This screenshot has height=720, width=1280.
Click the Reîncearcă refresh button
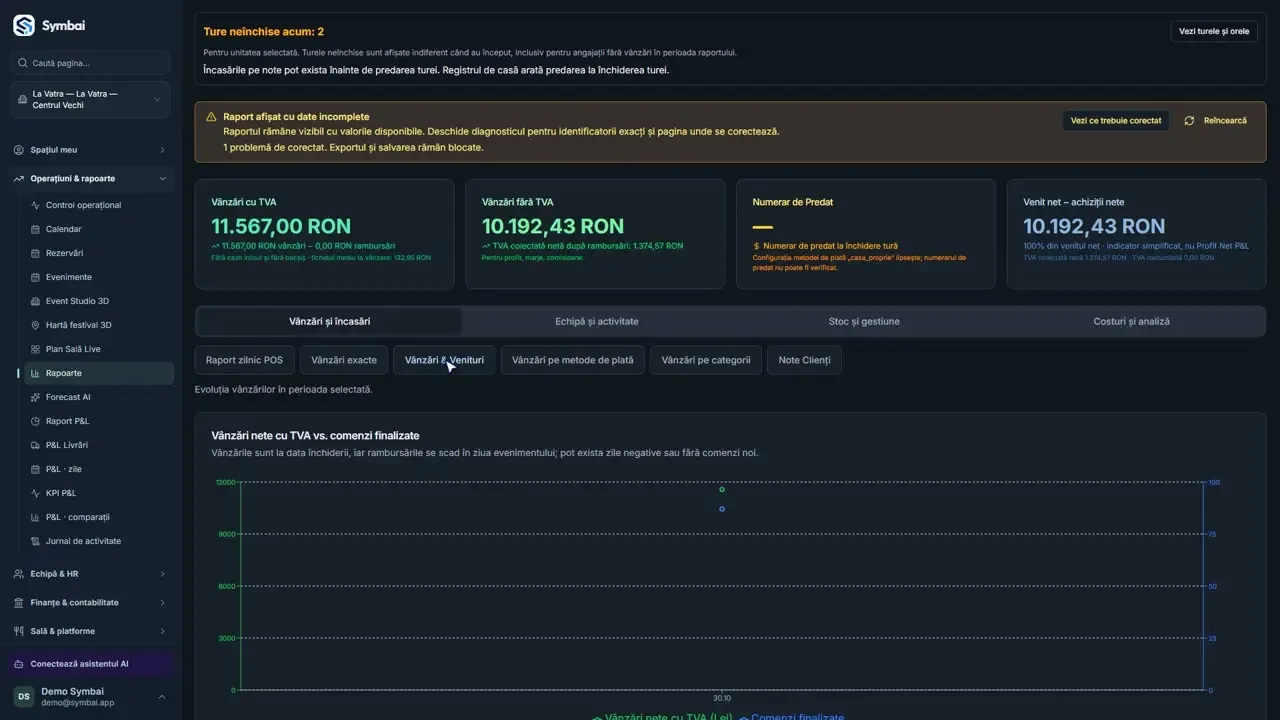(1216, 120)
